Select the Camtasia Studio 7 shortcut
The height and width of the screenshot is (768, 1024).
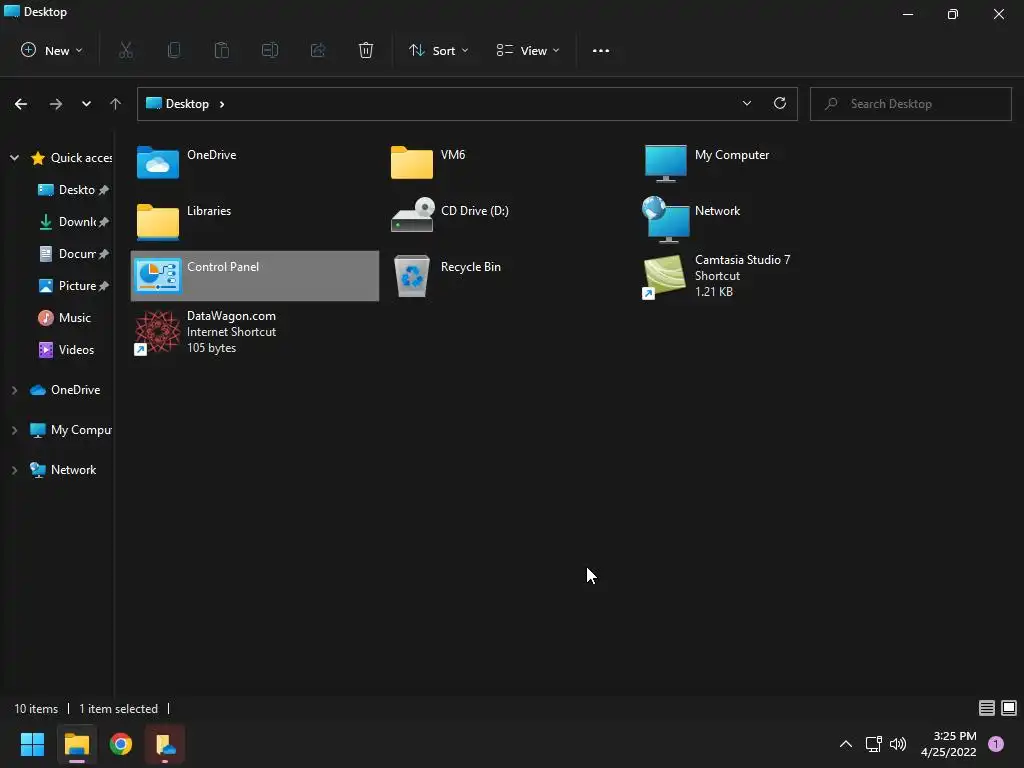(717, 276)
